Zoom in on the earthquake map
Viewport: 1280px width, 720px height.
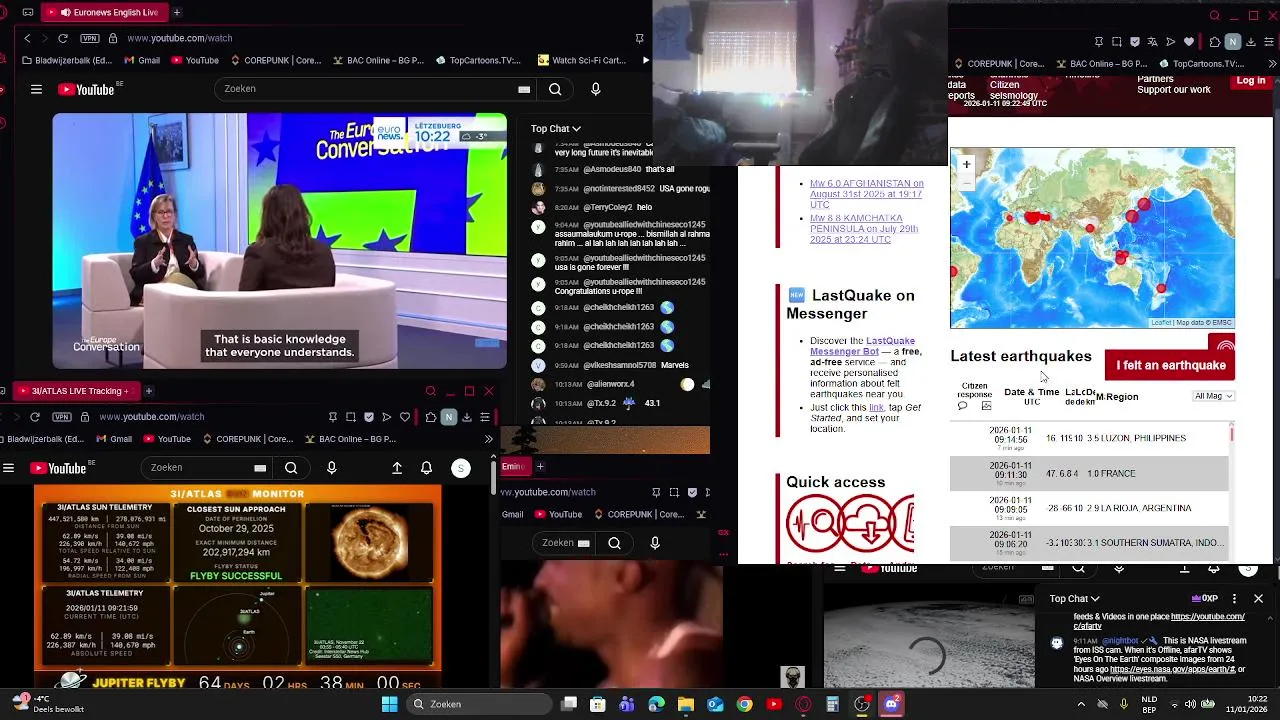(966, 164)
